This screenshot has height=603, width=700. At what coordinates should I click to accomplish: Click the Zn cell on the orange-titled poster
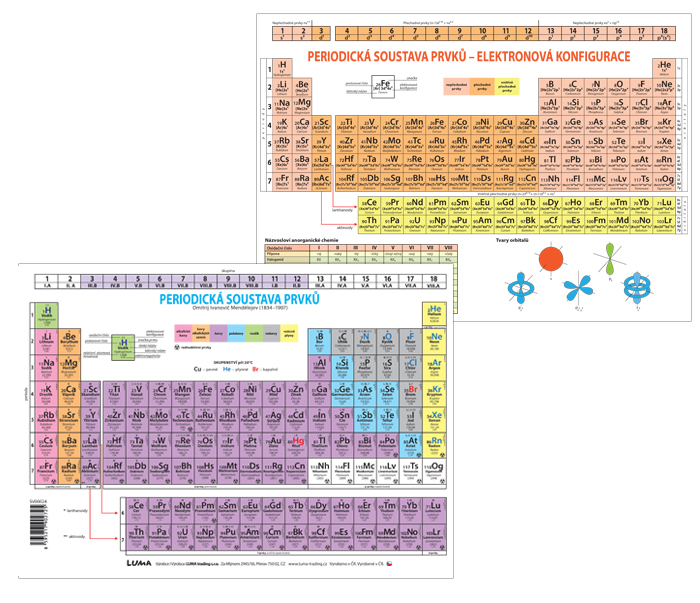point(527,125)
